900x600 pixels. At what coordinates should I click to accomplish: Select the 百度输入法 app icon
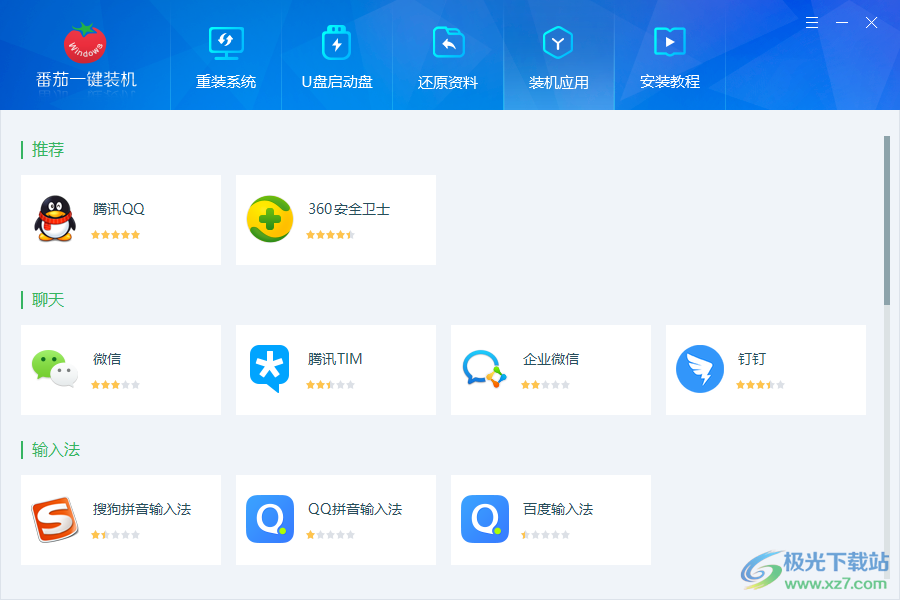485,519
